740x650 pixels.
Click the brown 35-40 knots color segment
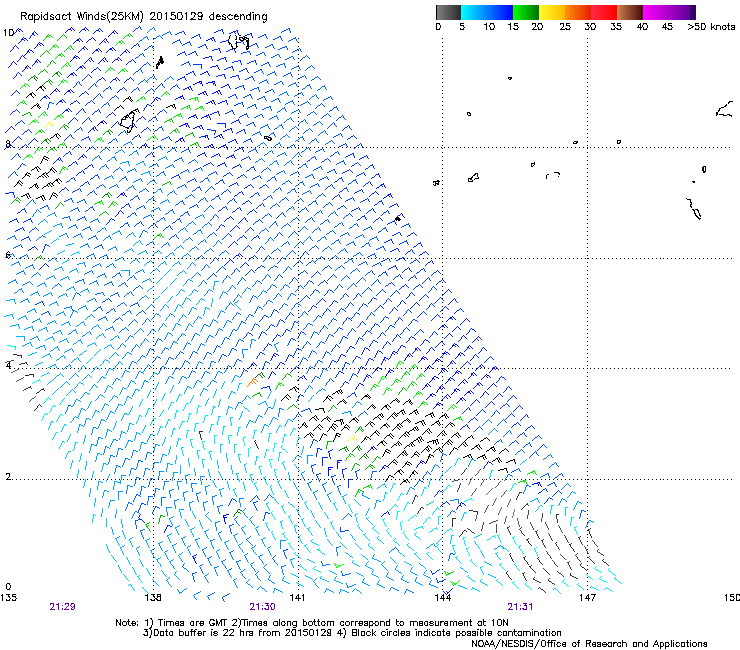click(630, 12)
